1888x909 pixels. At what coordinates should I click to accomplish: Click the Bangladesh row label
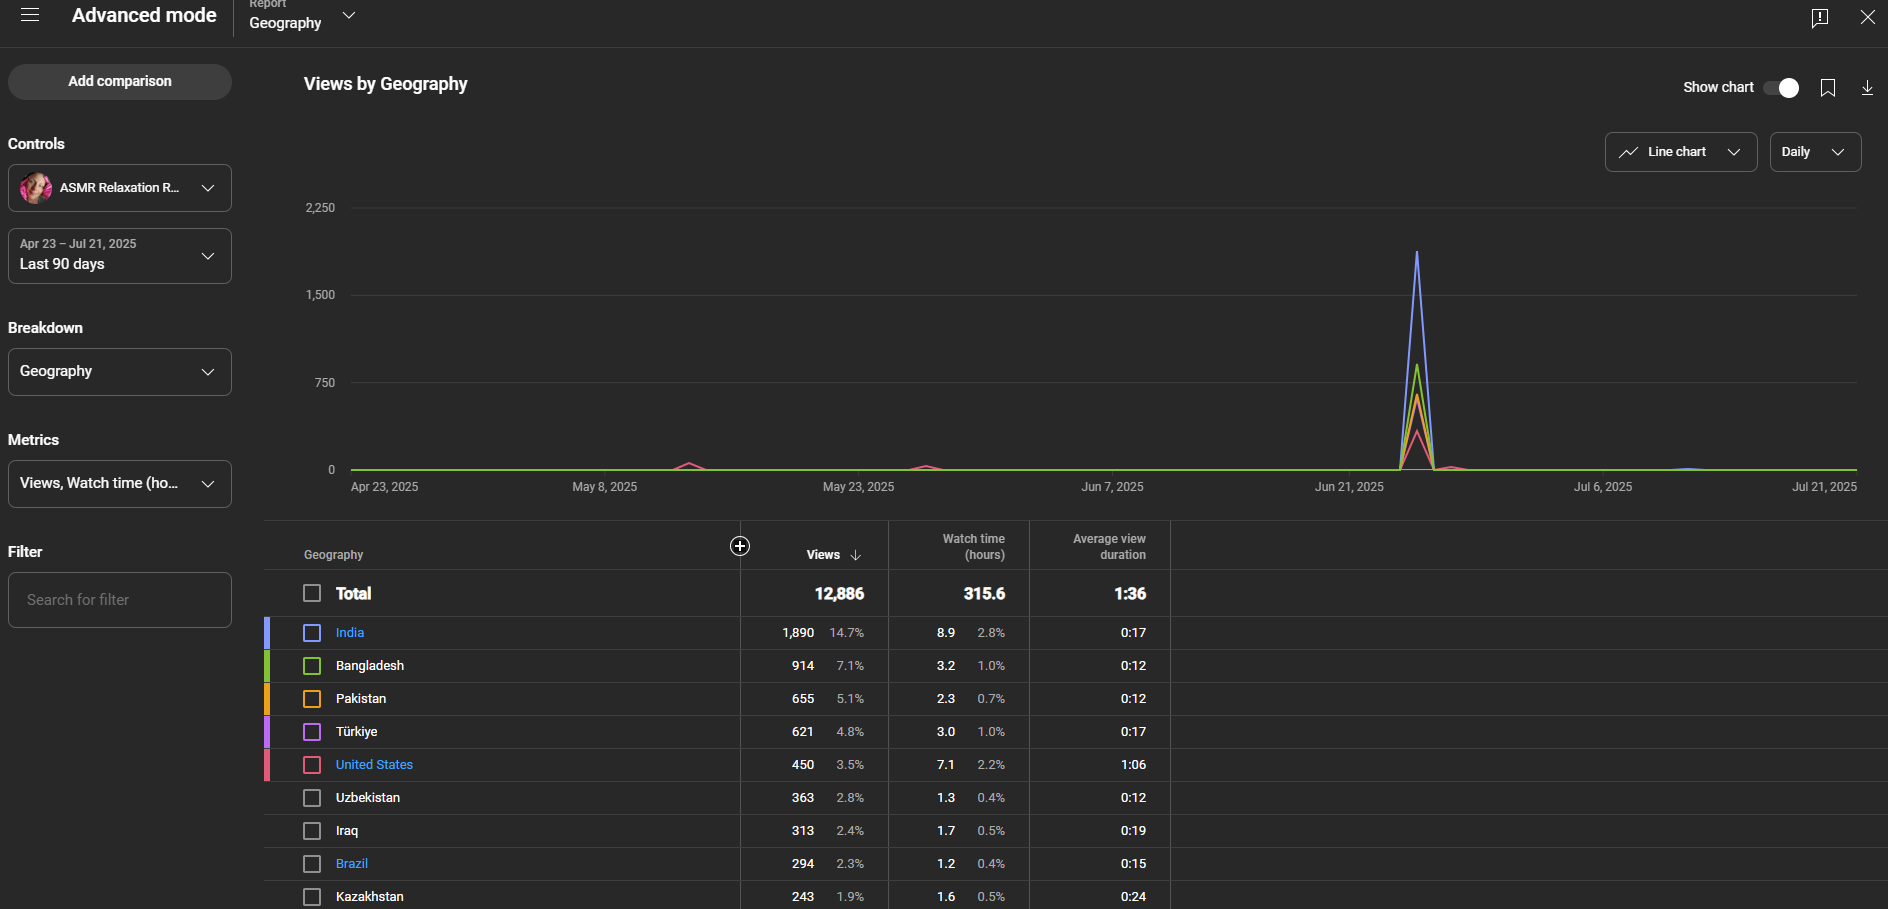(x=370, y=666)
